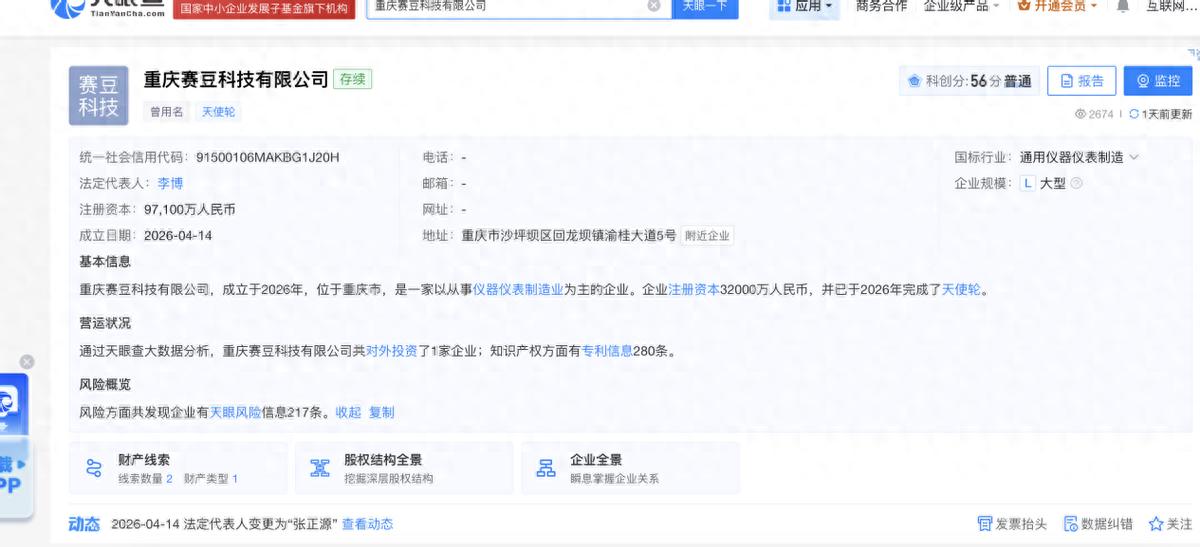The height and width of the screenshot is (547, 1200).
Task: Click the notification bell icon
Action: tap(1123, 6)
